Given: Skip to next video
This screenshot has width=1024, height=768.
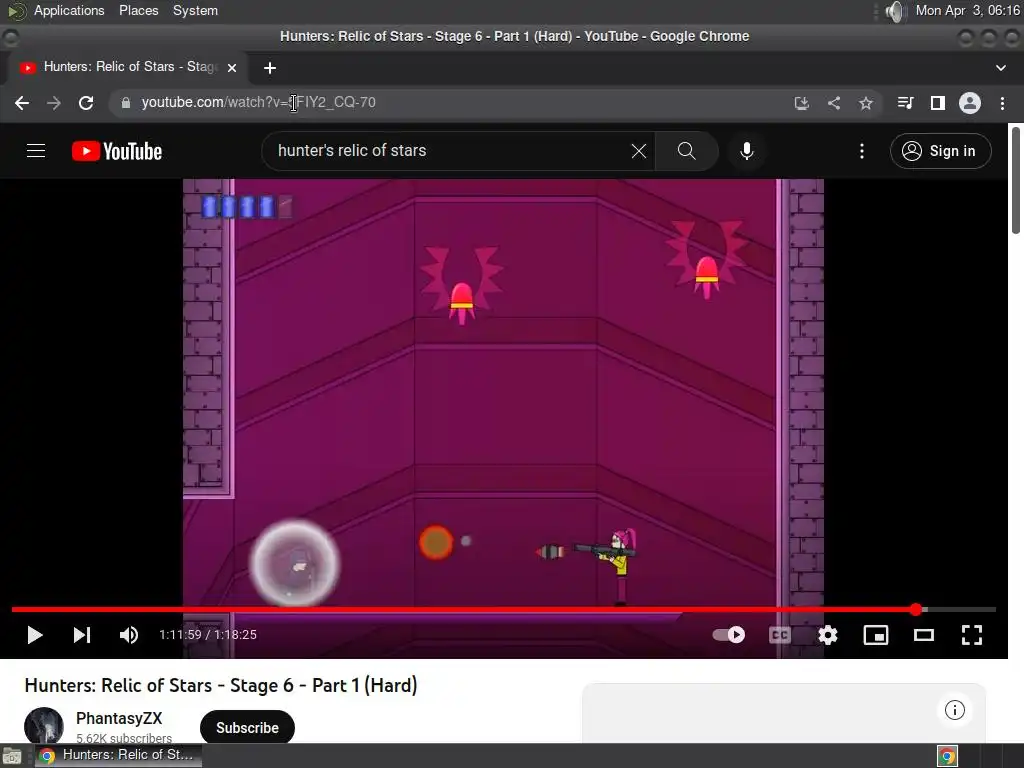Looking at the screenshot, I should click(x=82, y=635).
